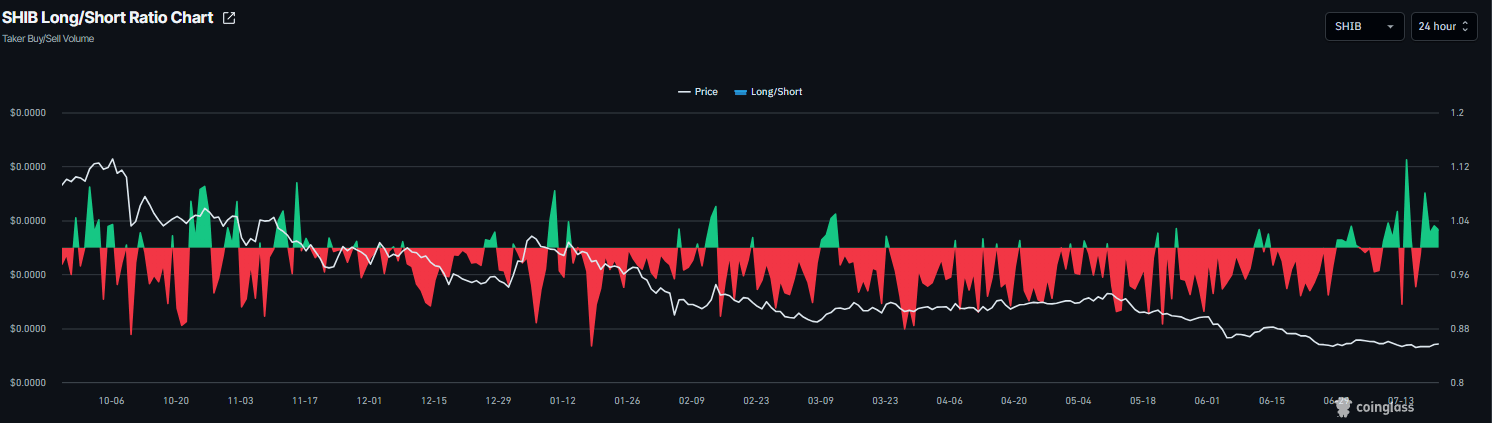The width and height of the screenshot is (1492, 423).
Task: Open chart in new window icon
Action: (229, 18)
